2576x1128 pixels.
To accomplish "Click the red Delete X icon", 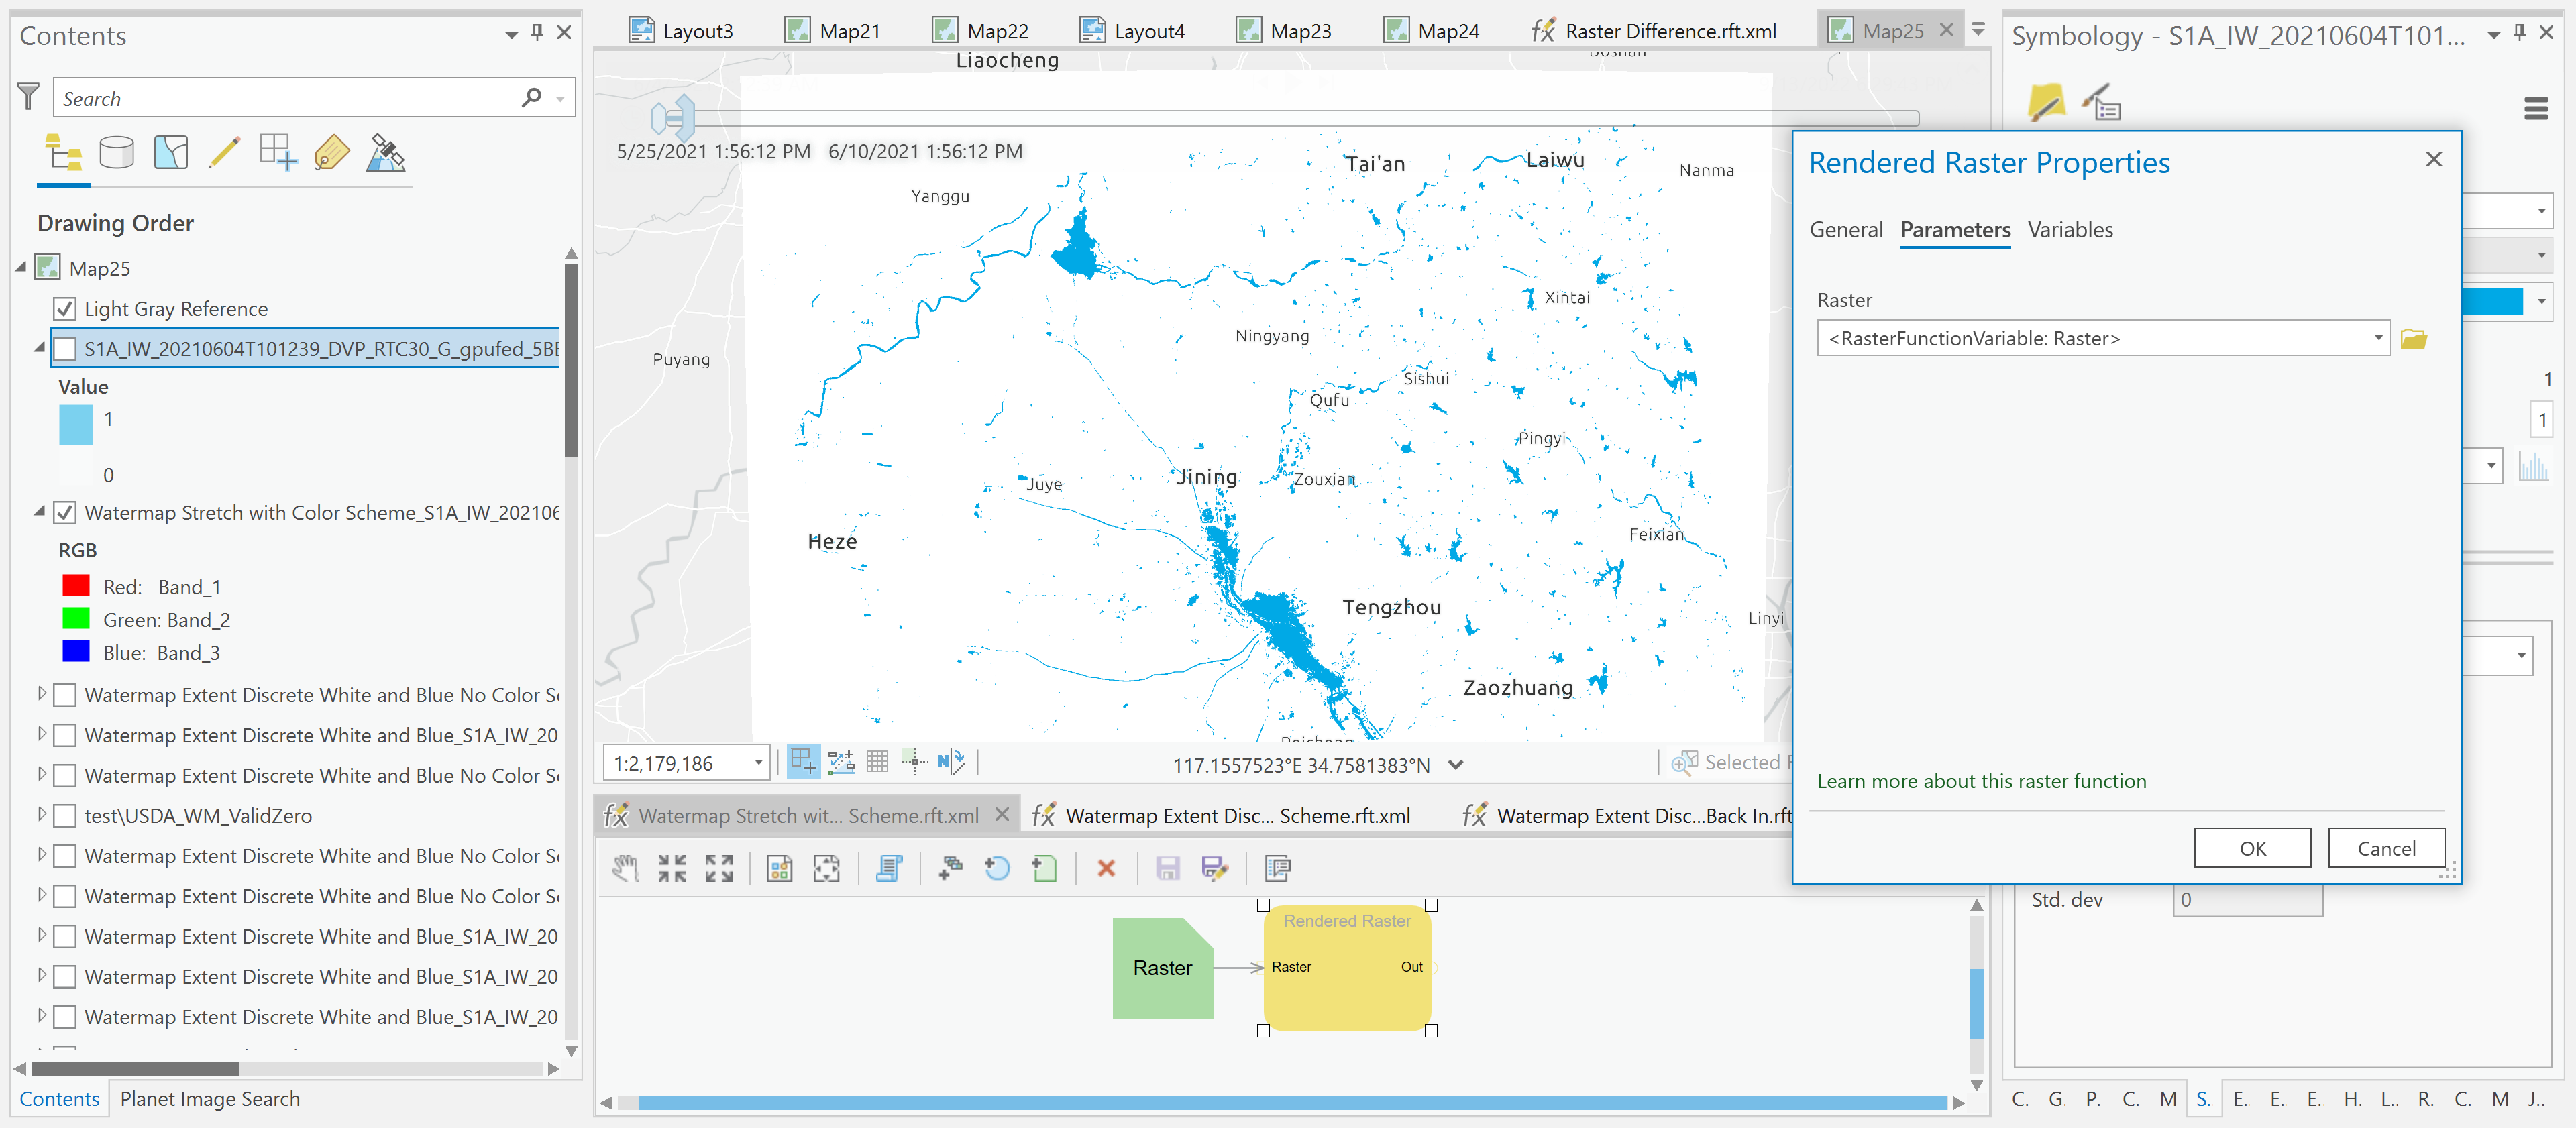I will (x=1106, y=868).
